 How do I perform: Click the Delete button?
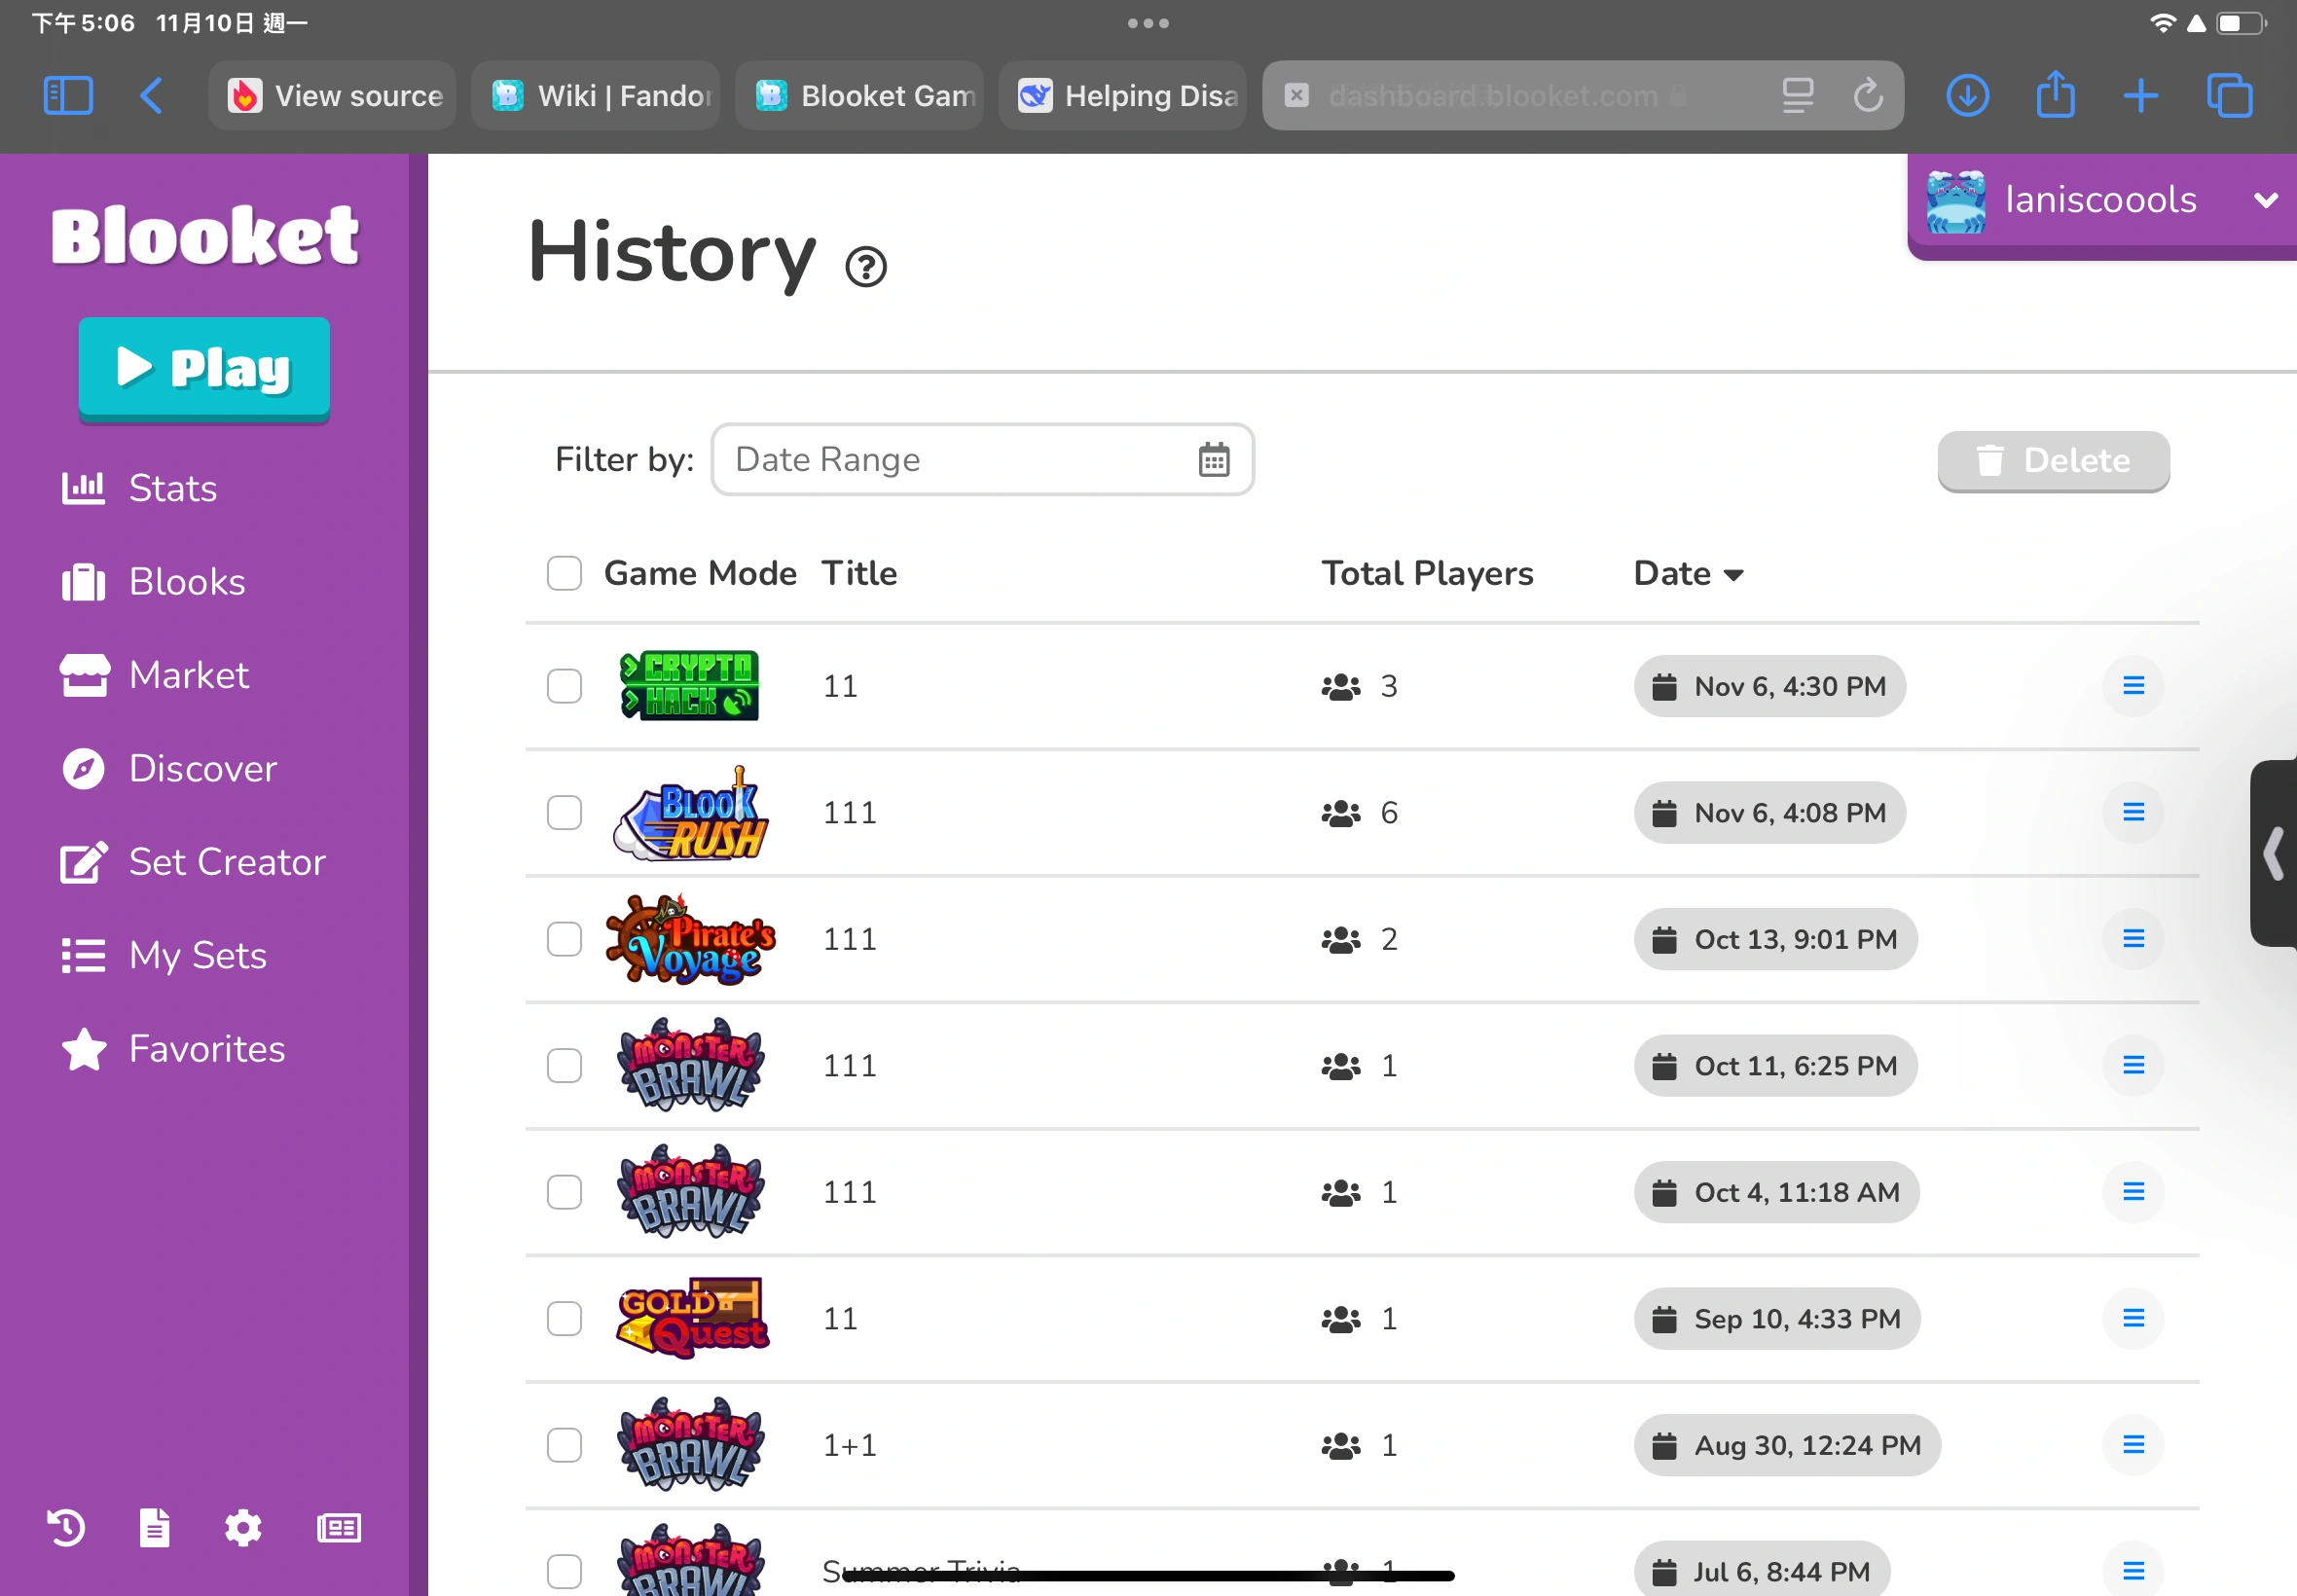coord(2053,461)
